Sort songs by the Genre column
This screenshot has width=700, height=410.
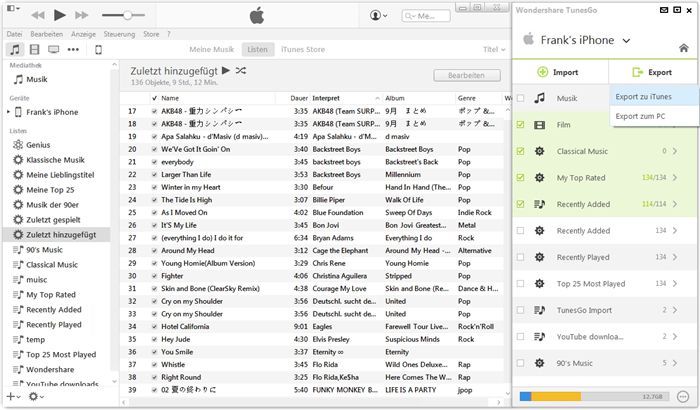479,98
